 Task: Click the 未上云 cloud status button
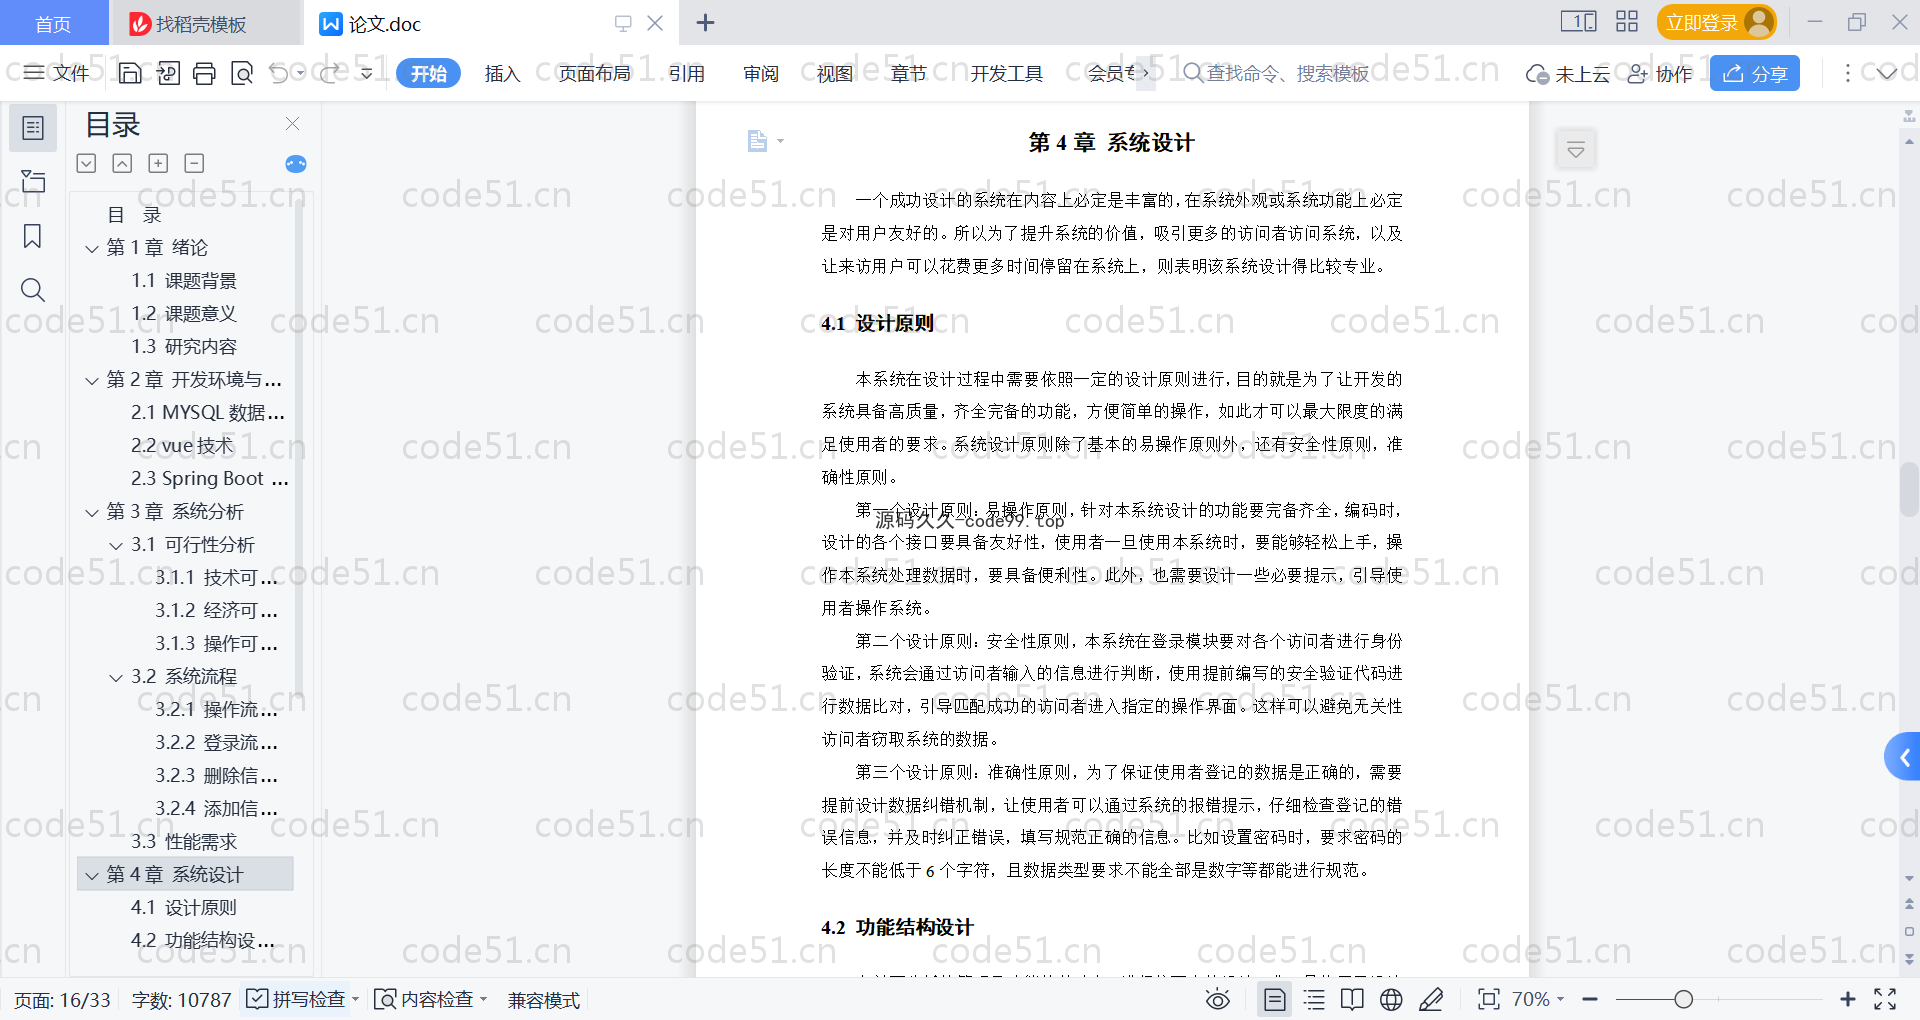click(1568, 73)
